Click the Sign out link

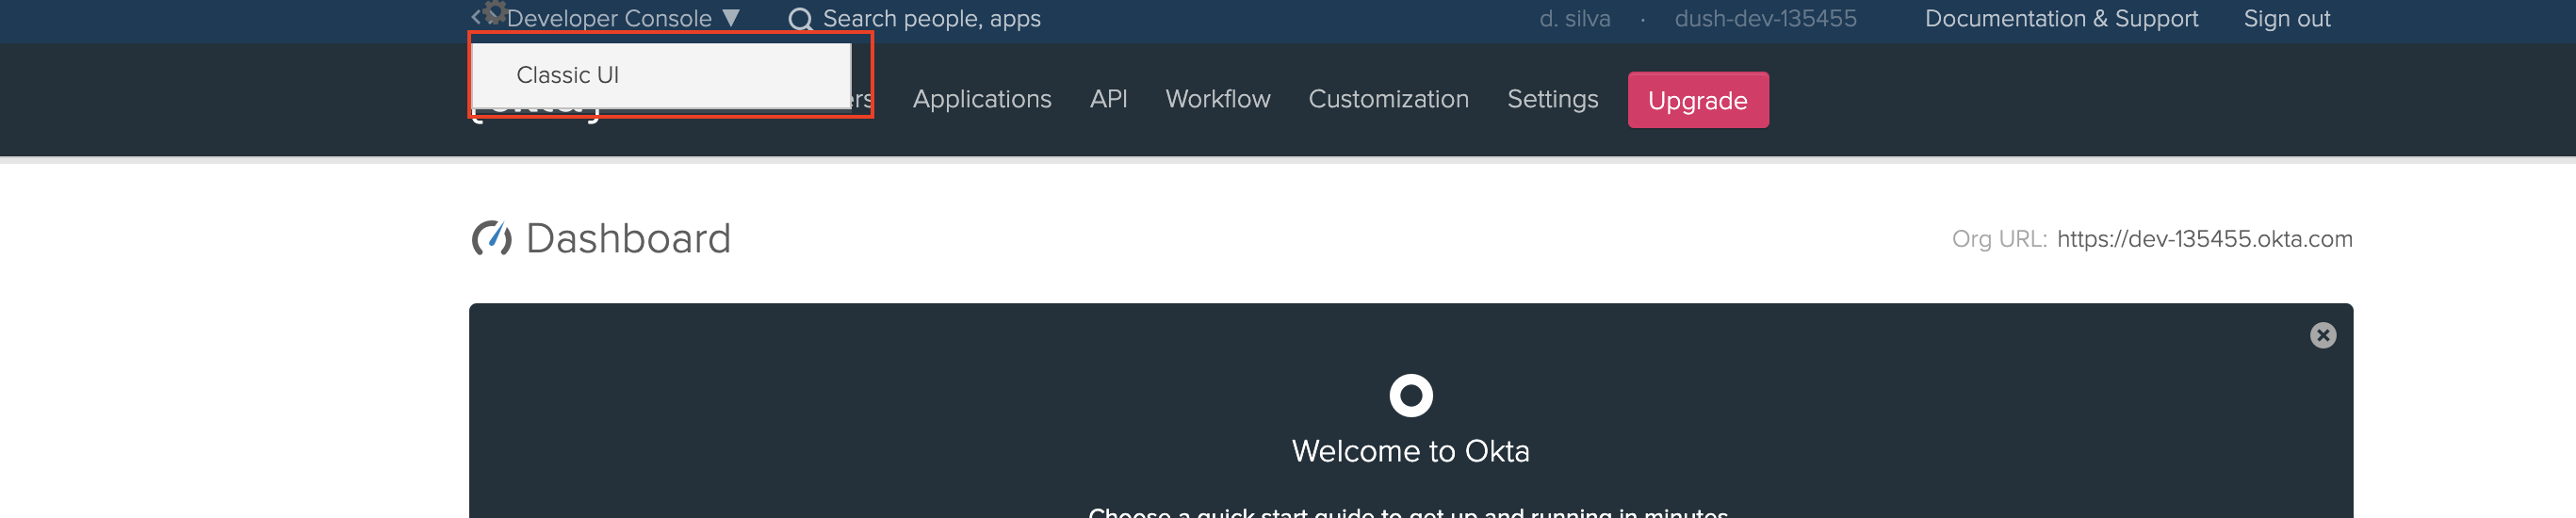pyautogui.click(x=2286, y=19)
